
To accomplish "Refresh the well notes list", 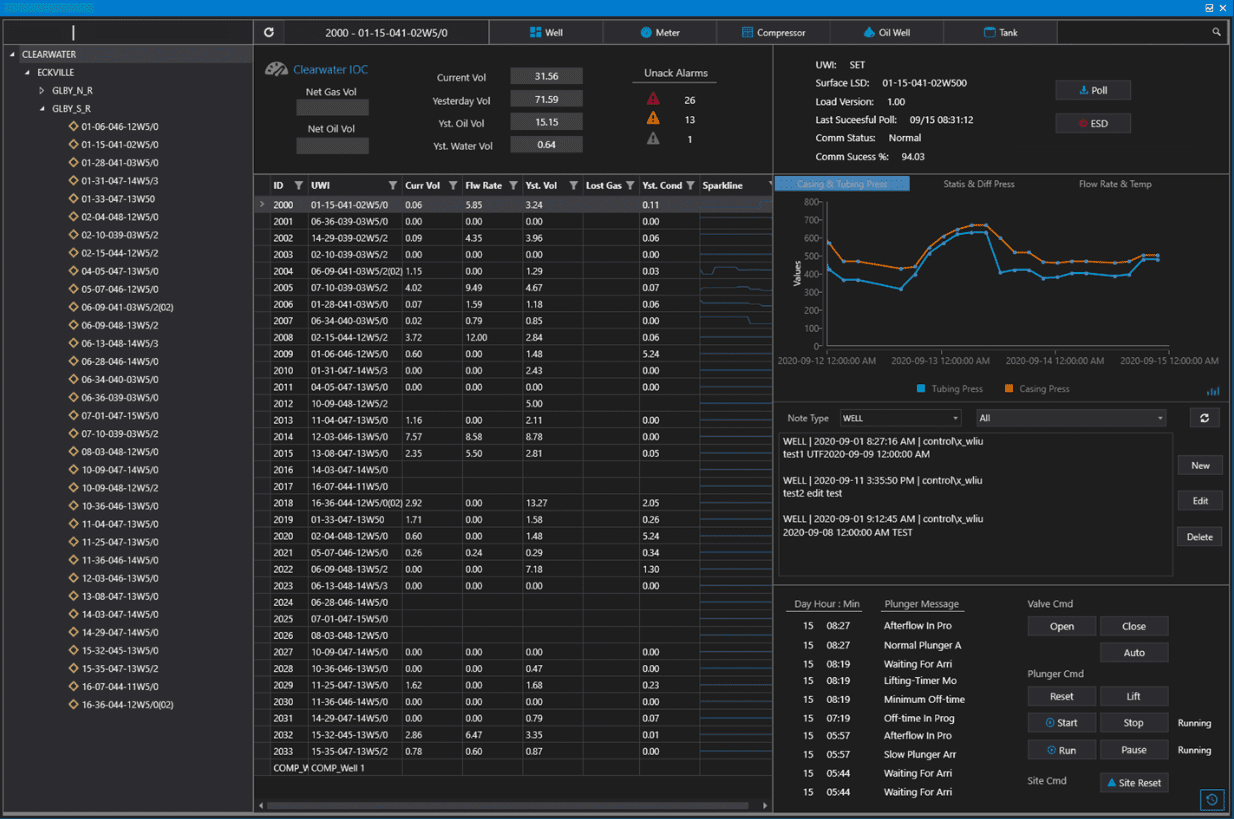I will point(1204,417).
